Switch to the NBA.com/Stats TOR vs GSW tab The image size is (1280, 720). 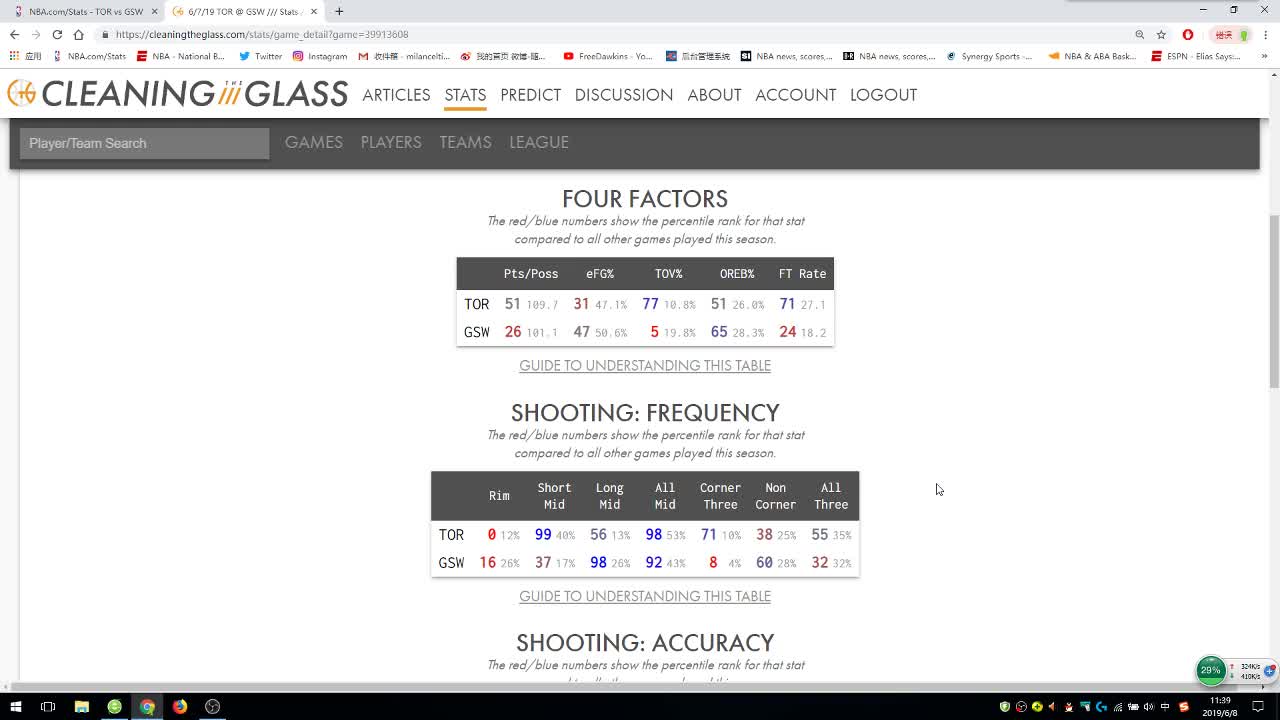click(85, 11)
